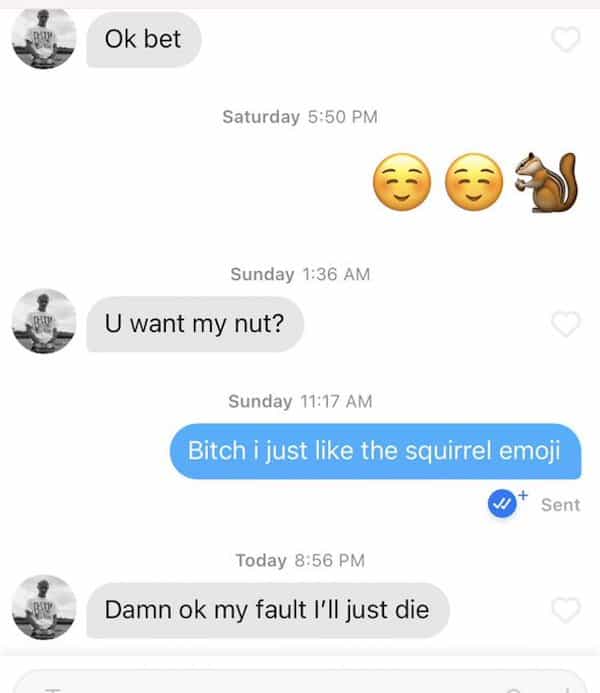Tap the chipmunk emoji in sent message
600x693 pixels.
coord(547,182)
